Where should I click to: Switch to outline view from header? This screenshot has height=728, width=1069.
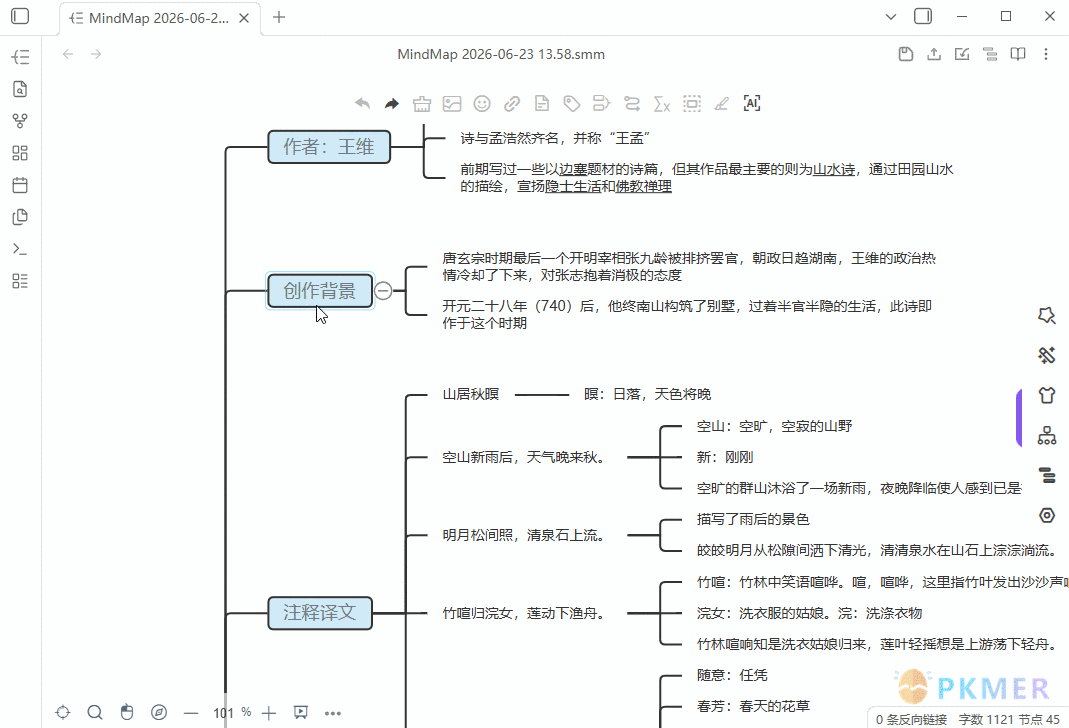coord(990,54)
